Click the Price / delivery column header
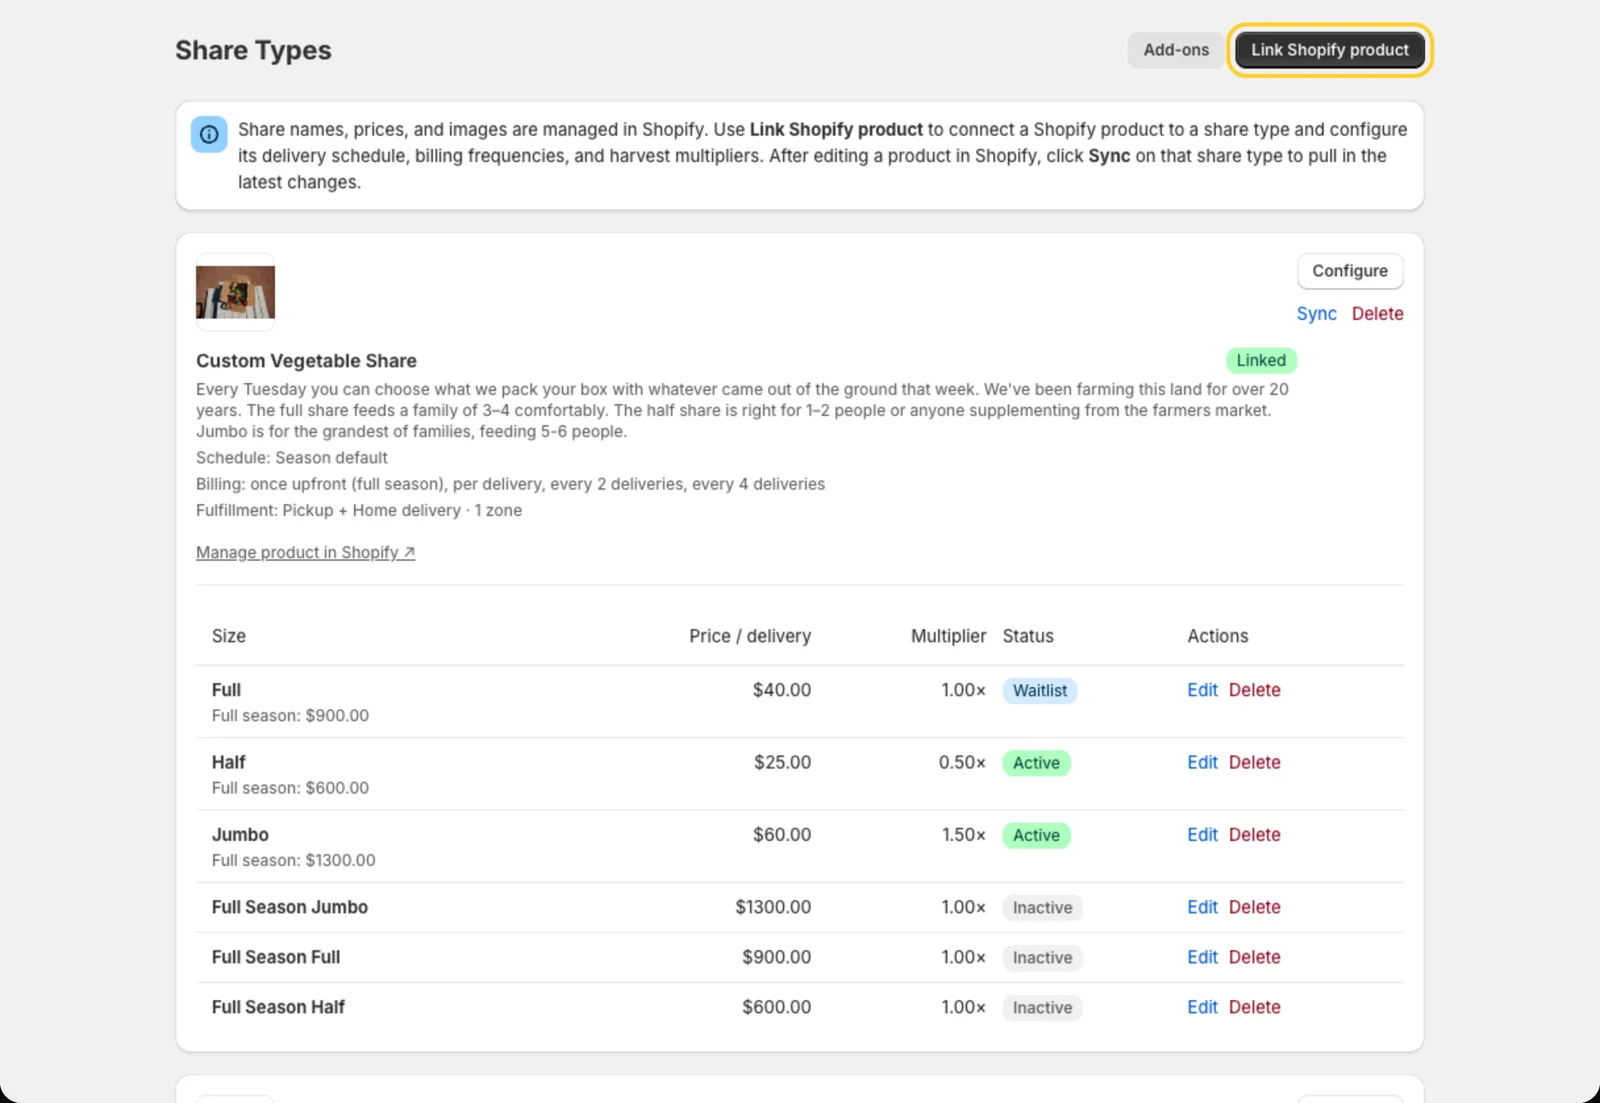Viewport: 1600px width, 1103px height. tap(750, 636)
